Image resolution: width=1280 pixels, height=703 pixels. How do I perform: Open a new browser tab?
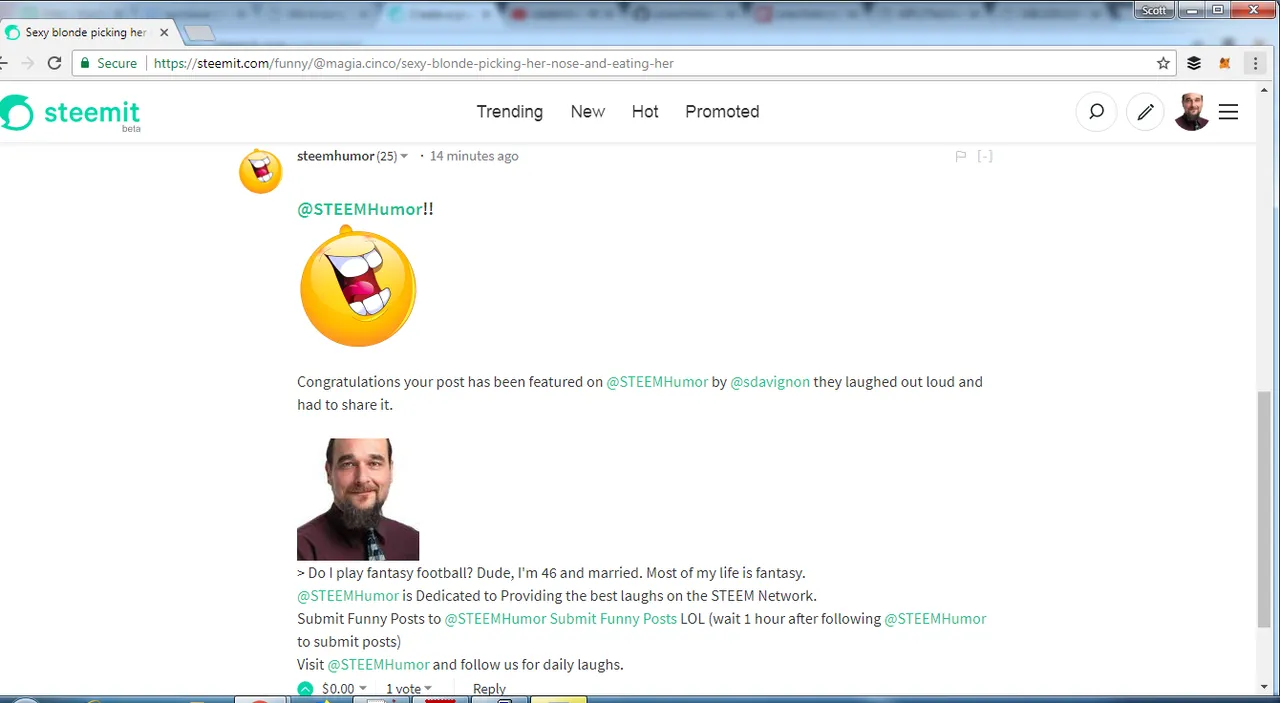click(199, 33)
